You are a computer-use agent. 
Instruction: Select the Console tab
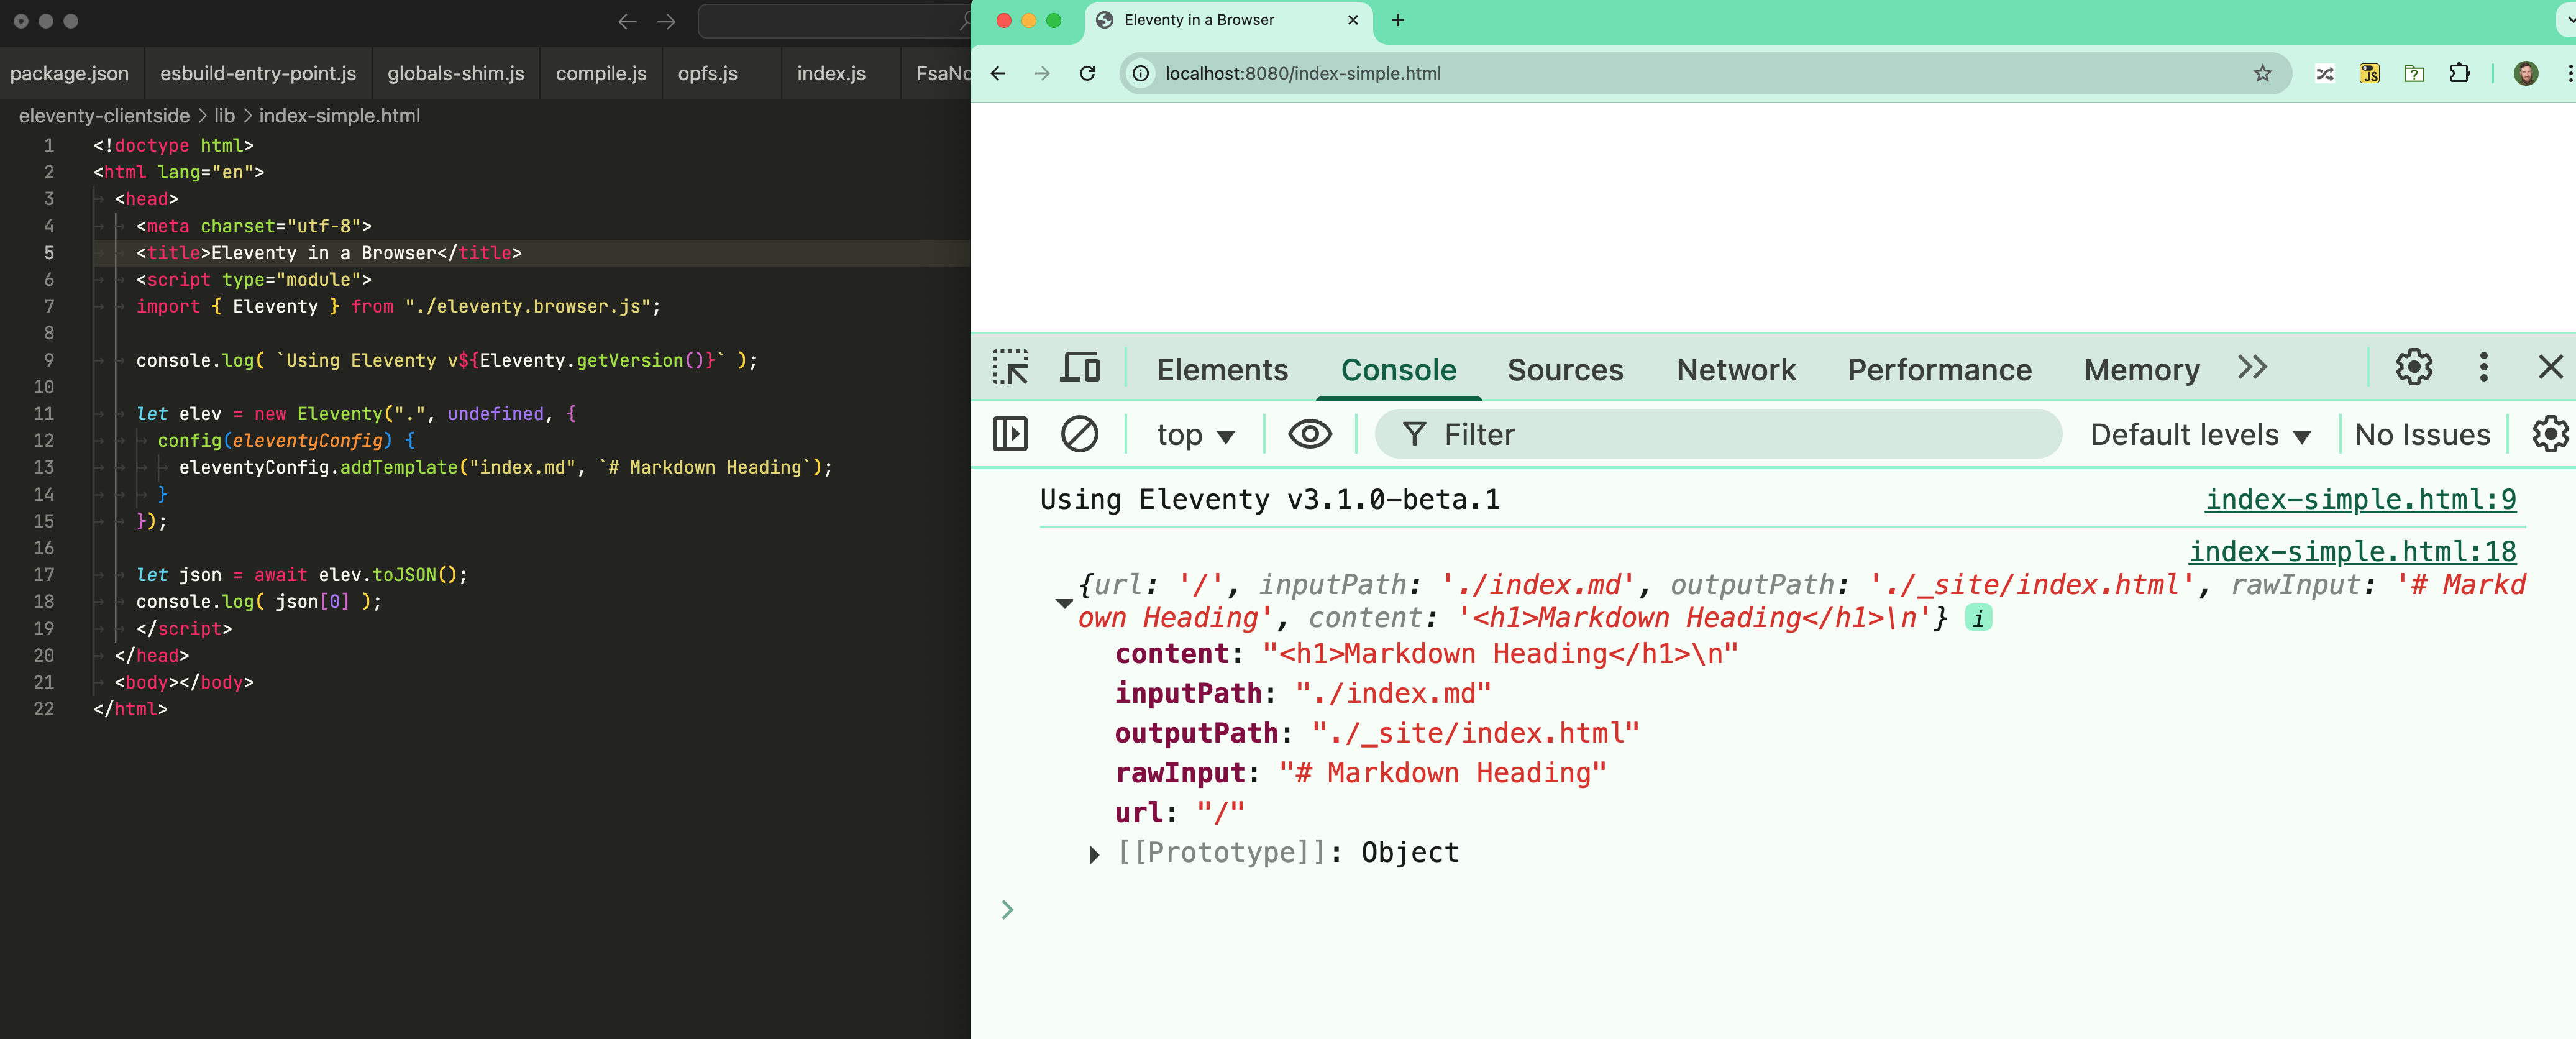click(1398, 370)
